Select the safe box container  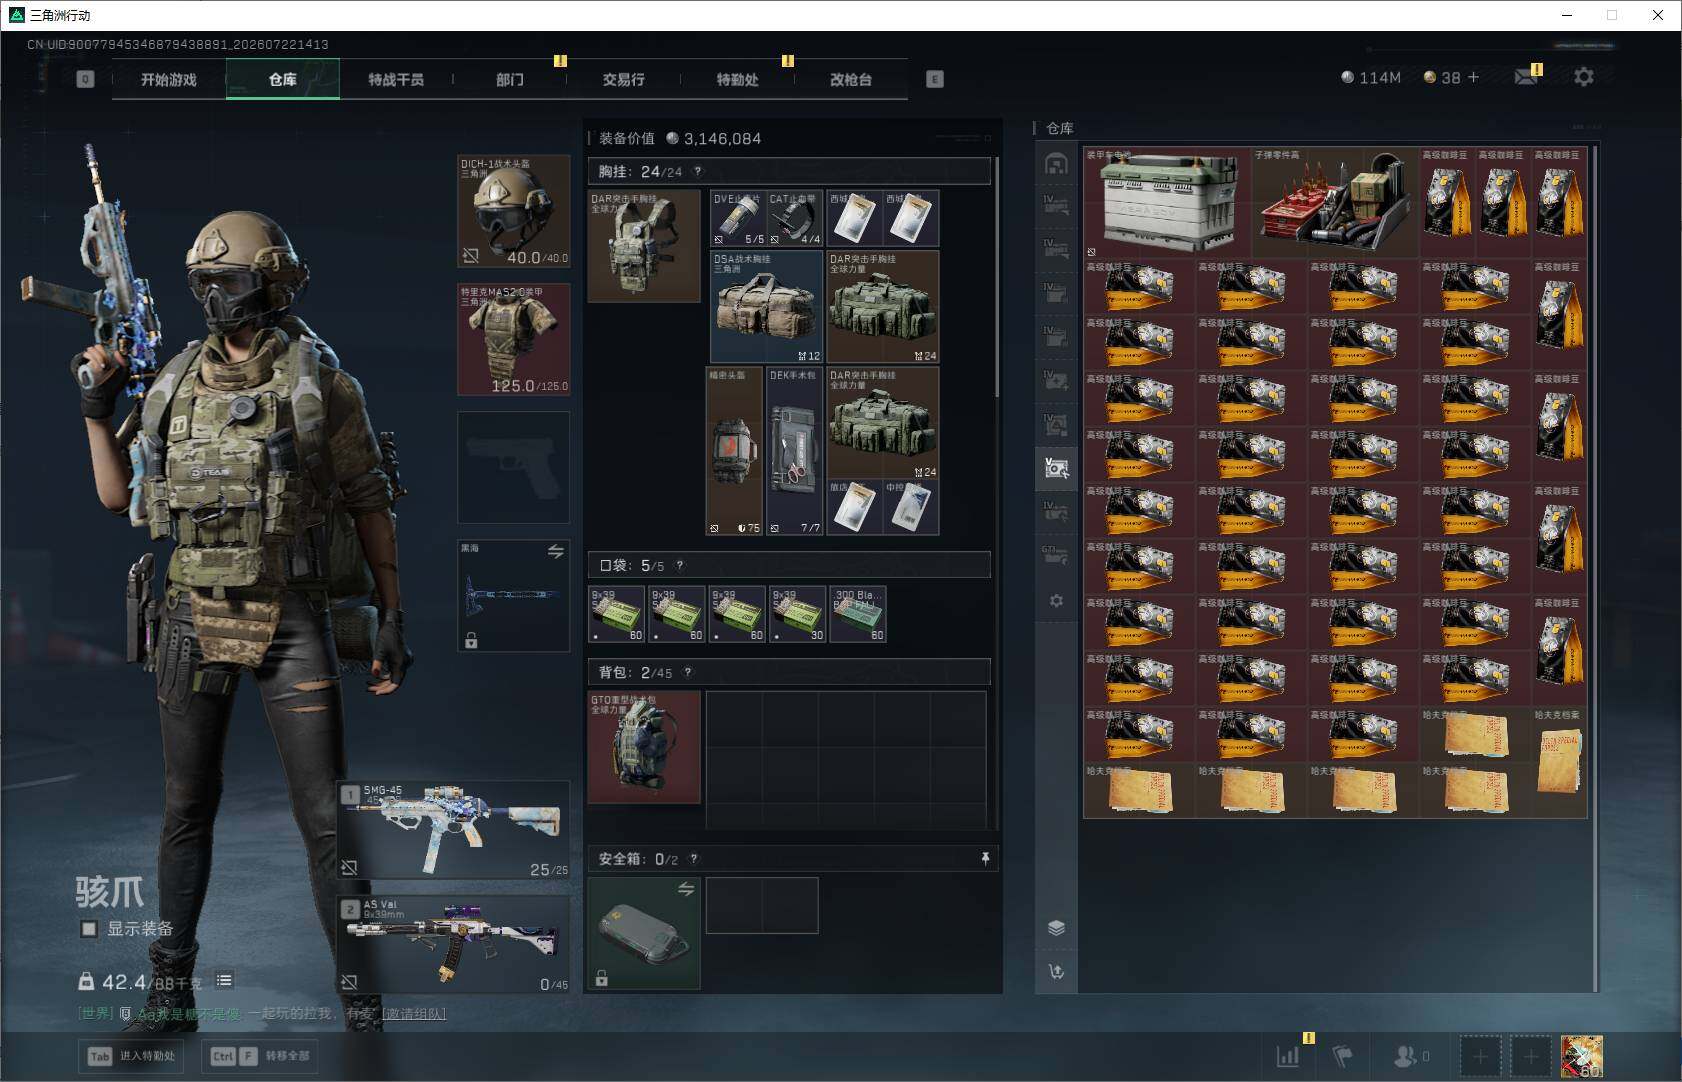(x=644, y=933)
